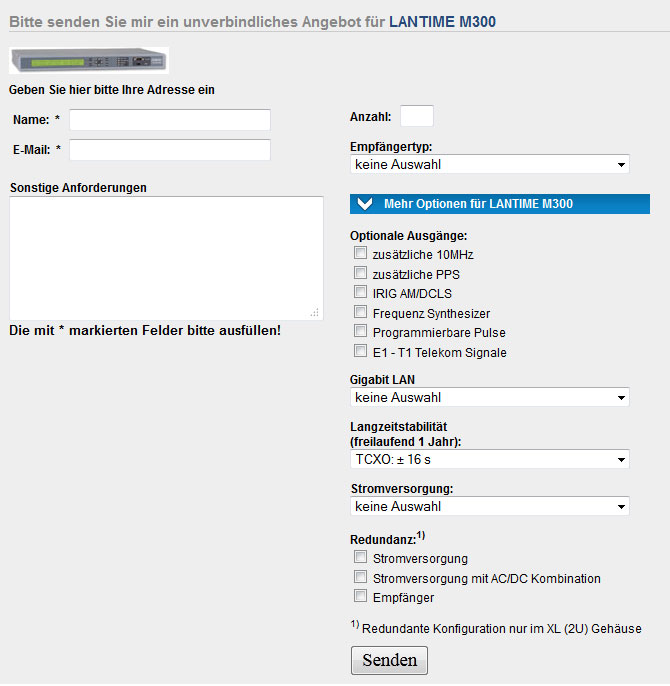Tick the redundant Empfänger checkbox
The width and height of the screenshot is (670, 686).
[361, 596]
